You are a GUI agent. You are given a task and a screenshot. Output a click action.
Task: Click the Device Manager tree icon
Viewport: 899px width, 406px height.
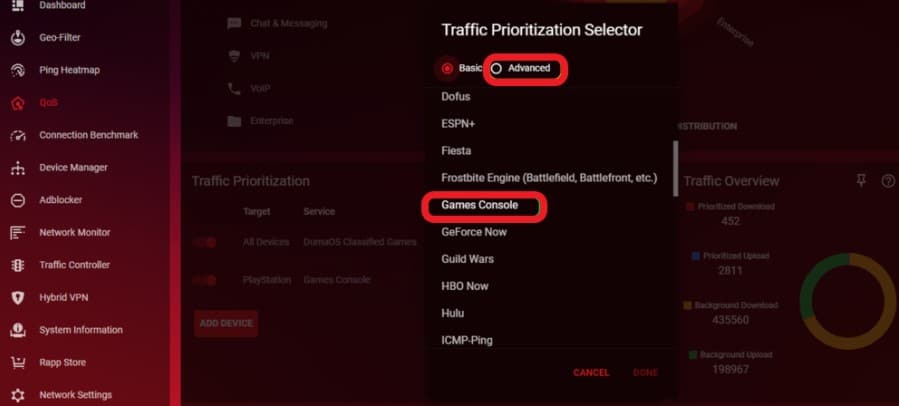coord(18,169)
